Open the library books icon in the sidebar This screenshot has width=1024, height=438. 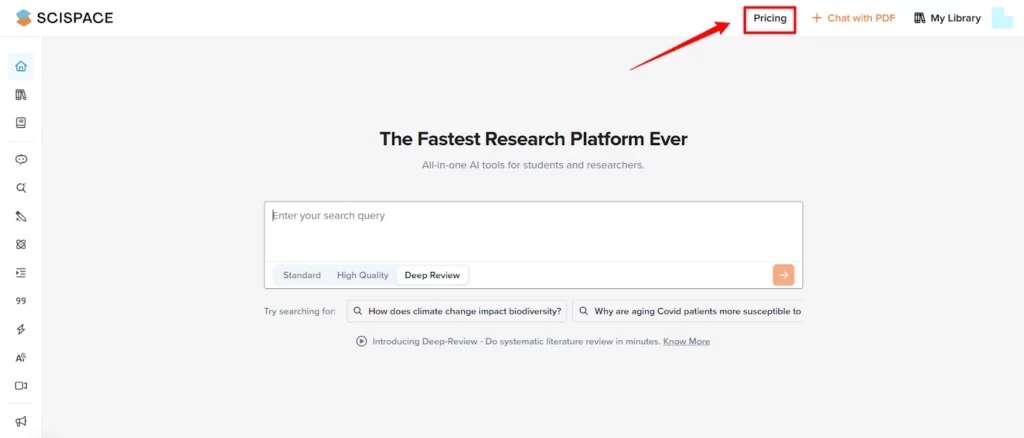[x=21, y=95]
